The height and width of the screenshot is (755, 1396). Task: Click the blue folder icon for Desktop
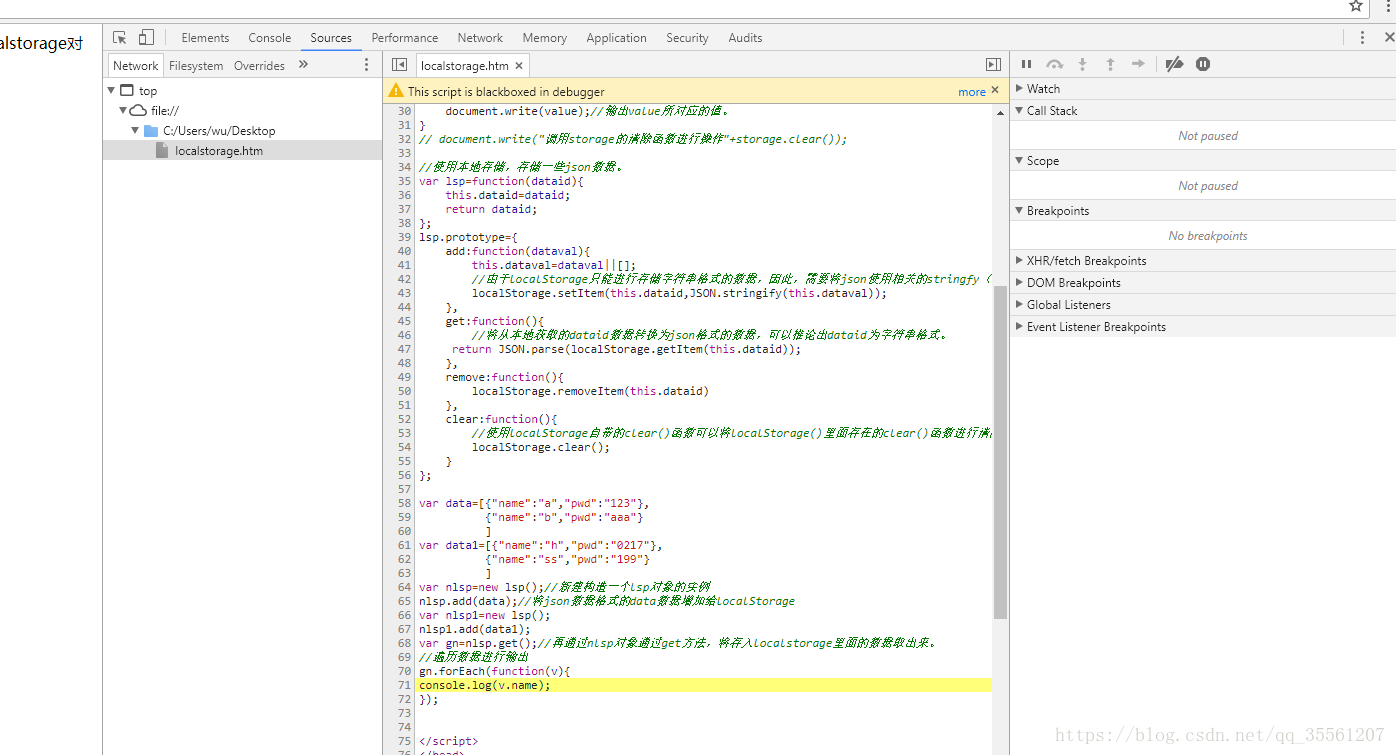tap(151, 130)
